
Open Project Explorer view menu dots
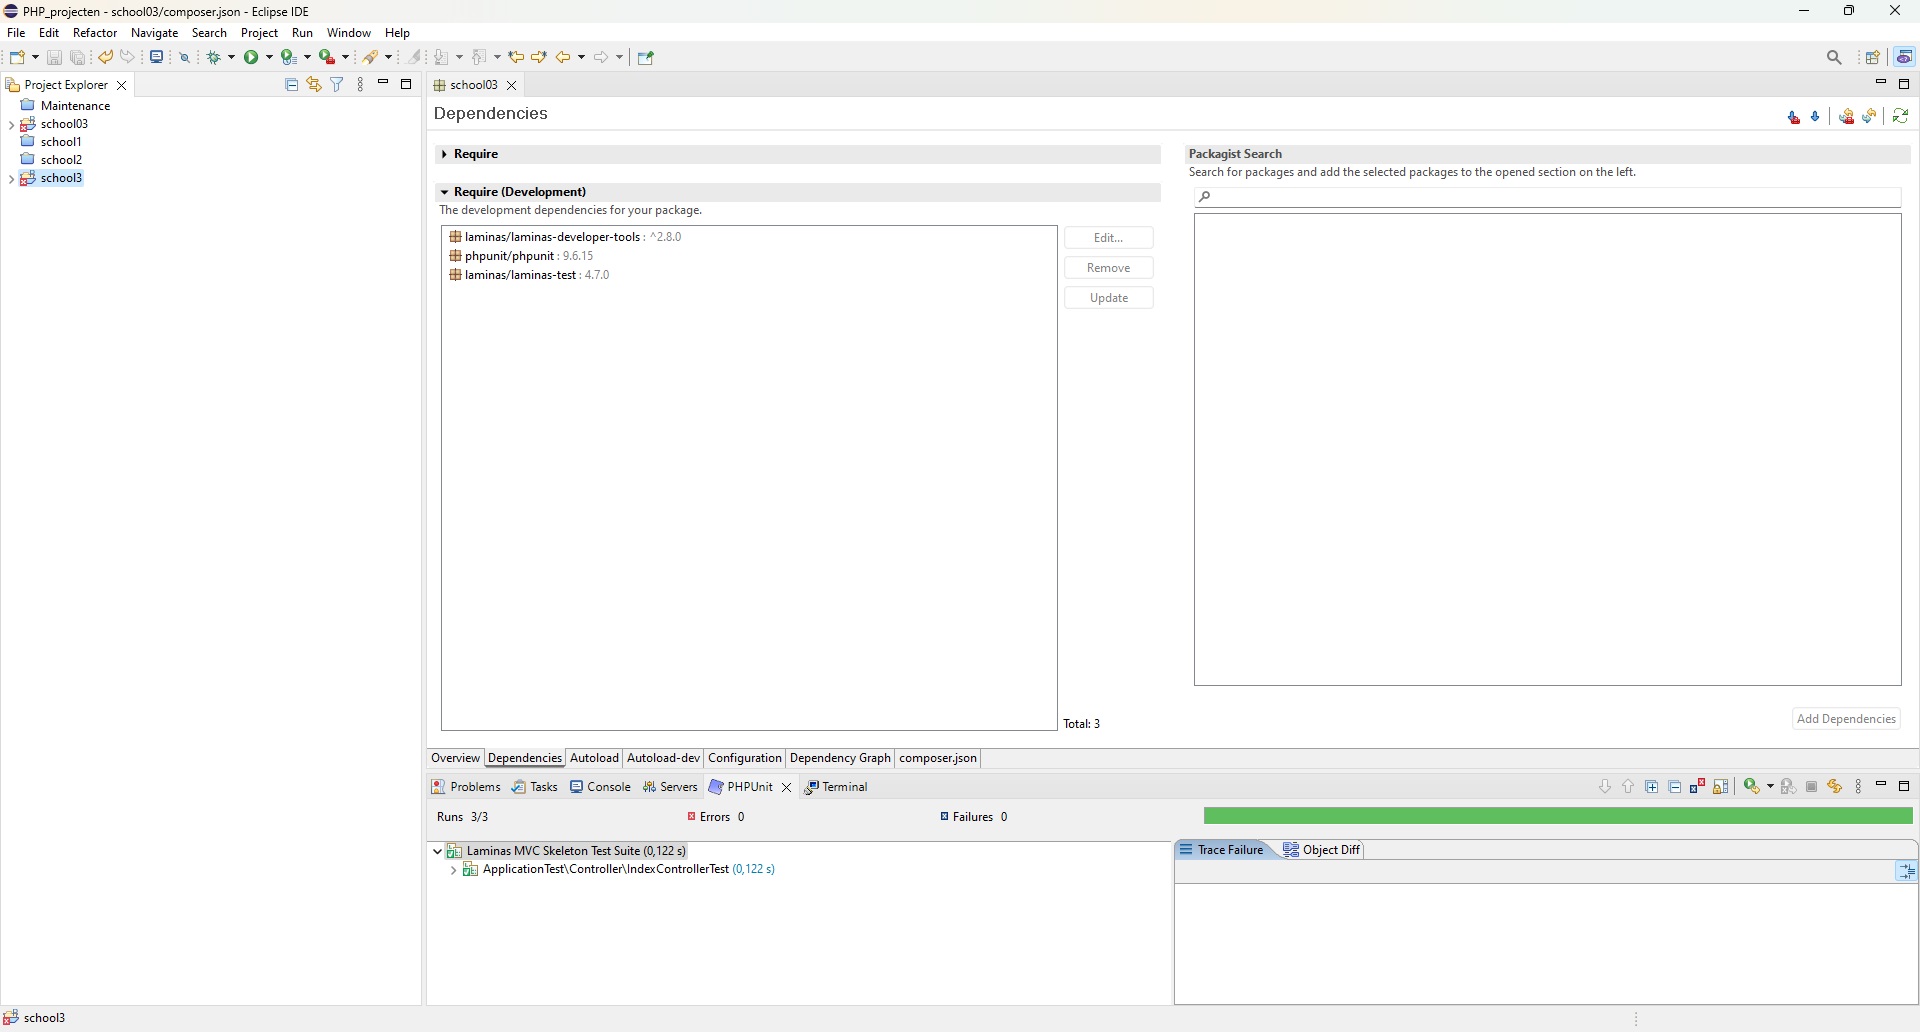(x=361, y=85)
